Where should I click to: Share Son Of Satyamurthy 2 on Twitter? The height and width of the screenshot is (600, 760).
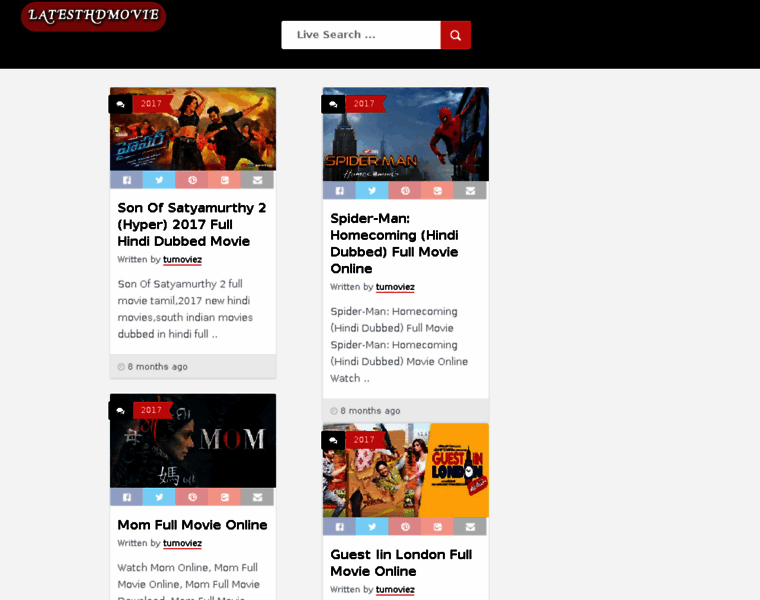pos(159,180)
